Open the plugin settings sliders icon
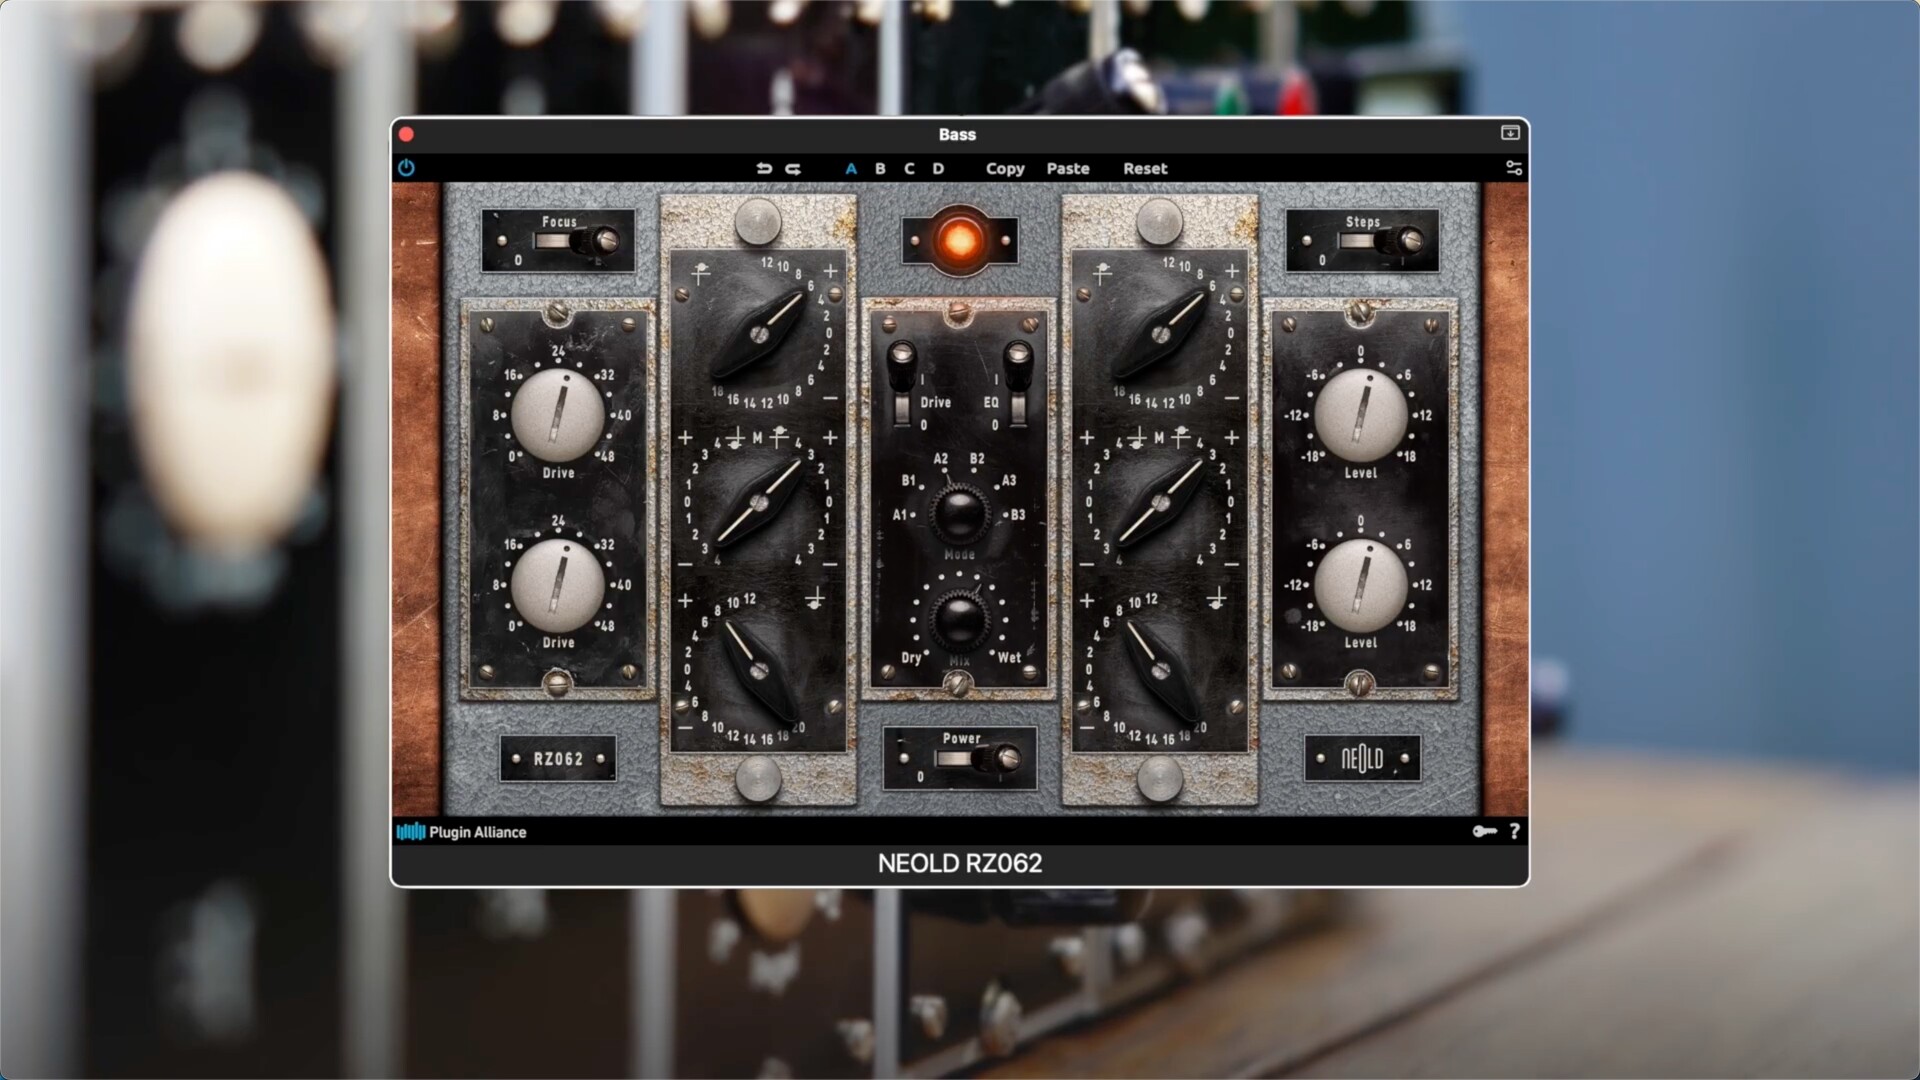Image resolution: width=1920 pixels, height=1080 pixels. (x=1513, y=168)
